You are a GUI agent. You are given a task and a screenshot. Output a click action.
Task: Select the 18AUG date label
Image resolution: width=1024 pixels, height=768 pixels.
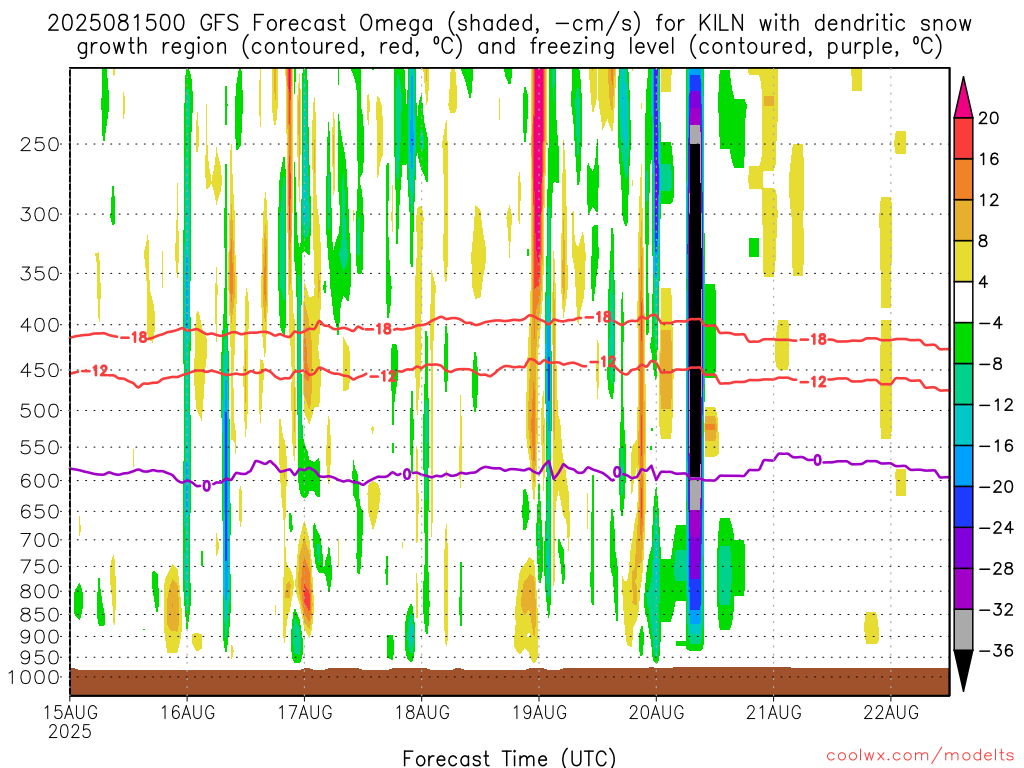point(422,712)
